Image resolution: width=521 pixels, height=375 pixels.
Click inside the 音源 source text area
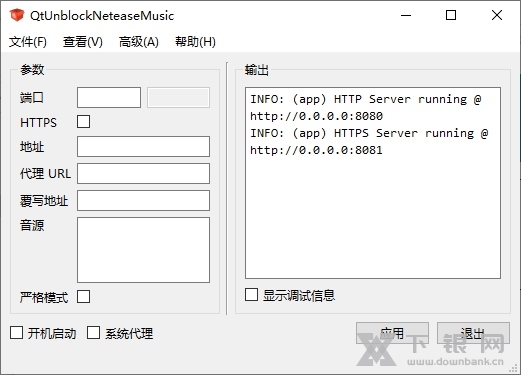click(143, 250)
